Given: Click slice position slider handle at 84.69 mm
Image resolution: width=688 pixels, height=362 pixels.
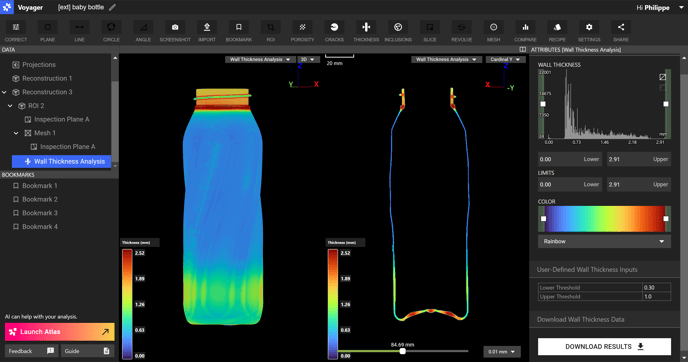Looking at the screenshot, I should click(x=402, y=351).
